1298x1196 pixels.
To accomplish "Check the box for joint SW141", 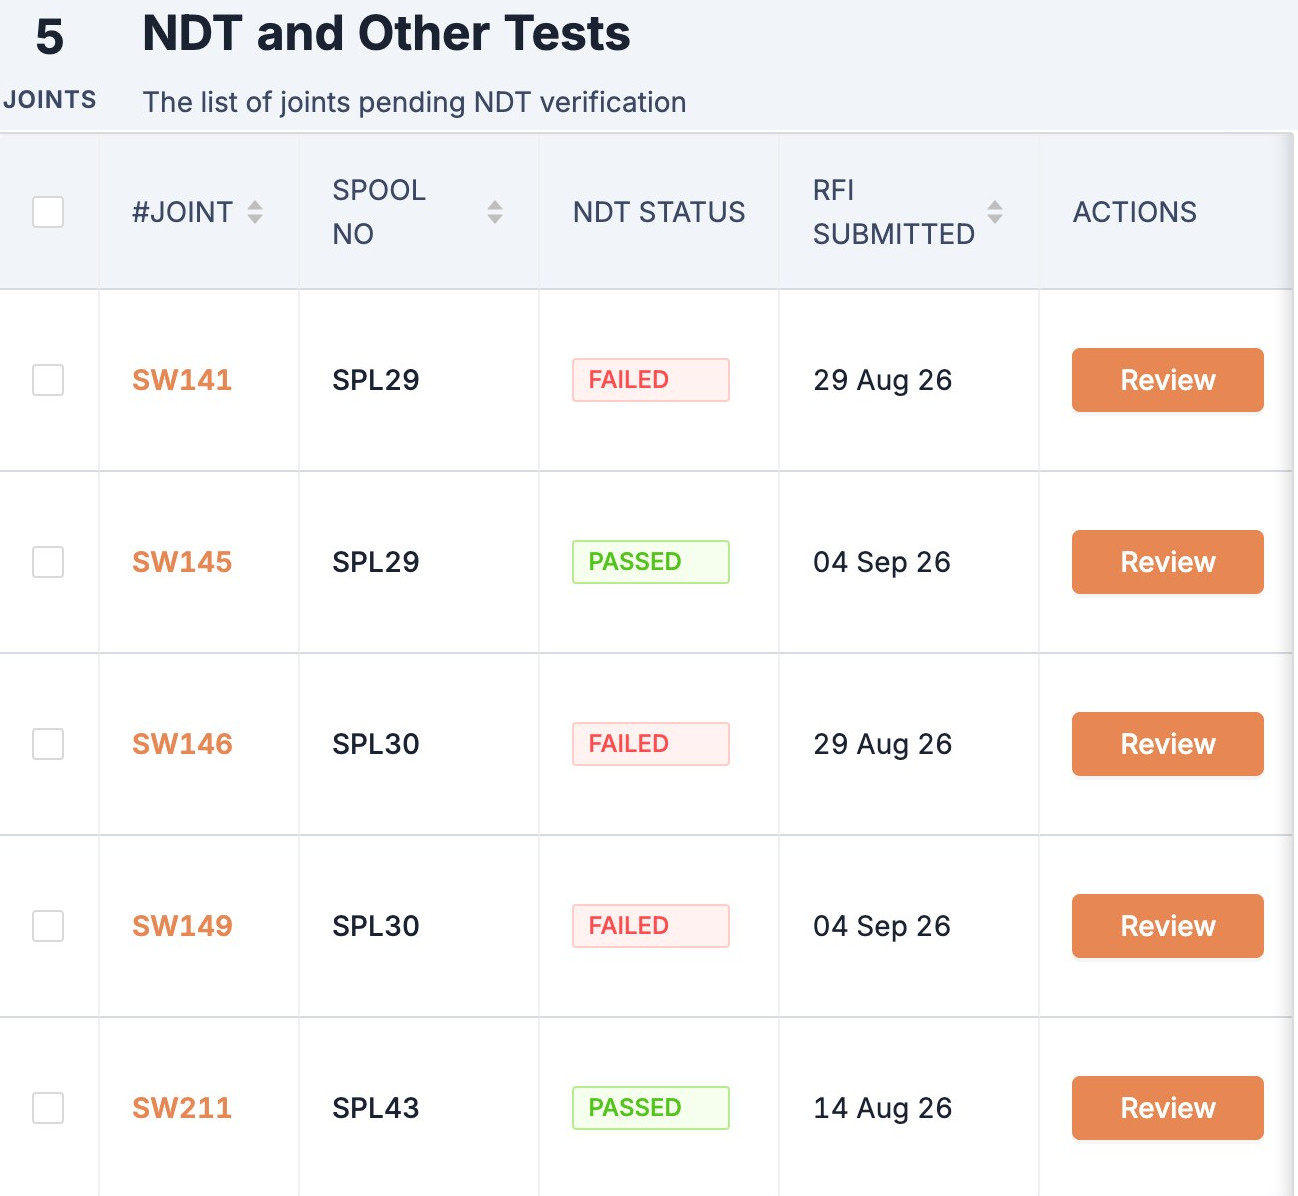I will pyautogui.click(x=48, y=380).
